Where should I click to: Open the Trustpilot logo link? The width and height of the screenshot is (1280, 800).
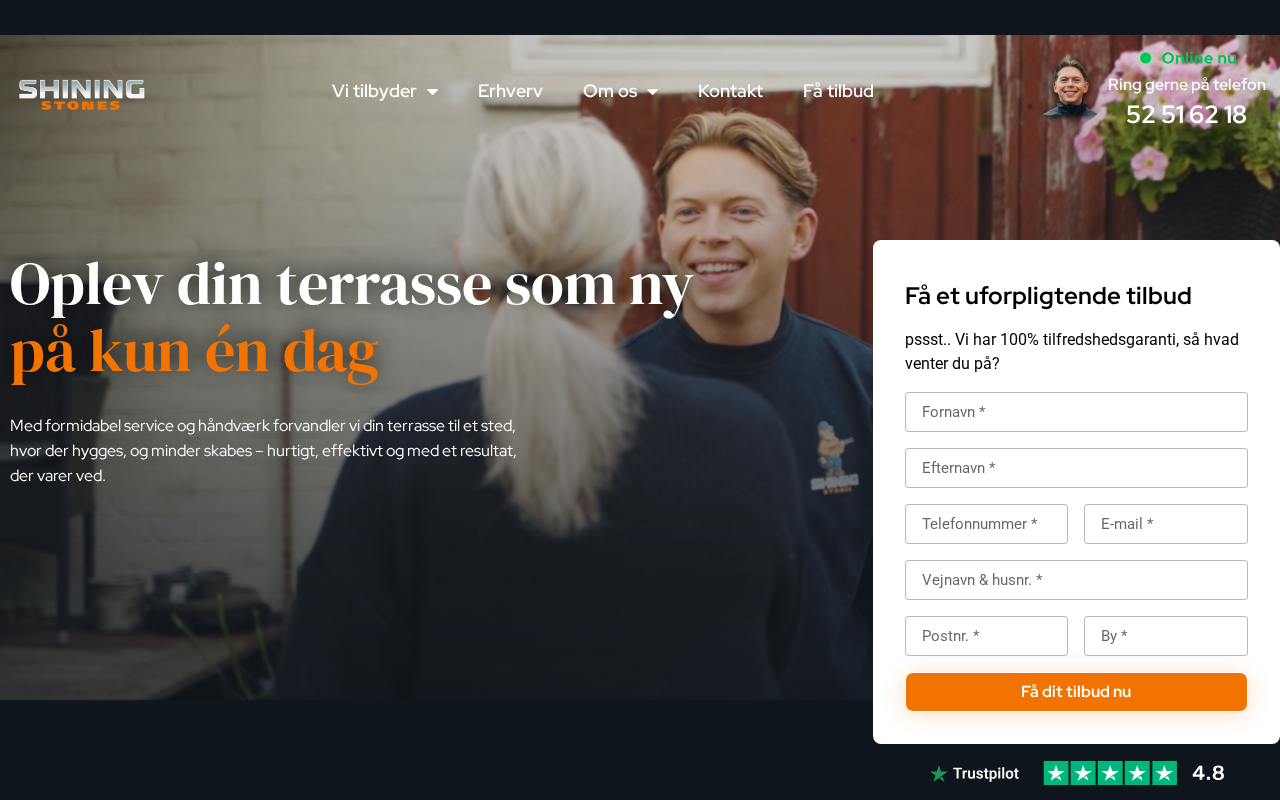975,774
